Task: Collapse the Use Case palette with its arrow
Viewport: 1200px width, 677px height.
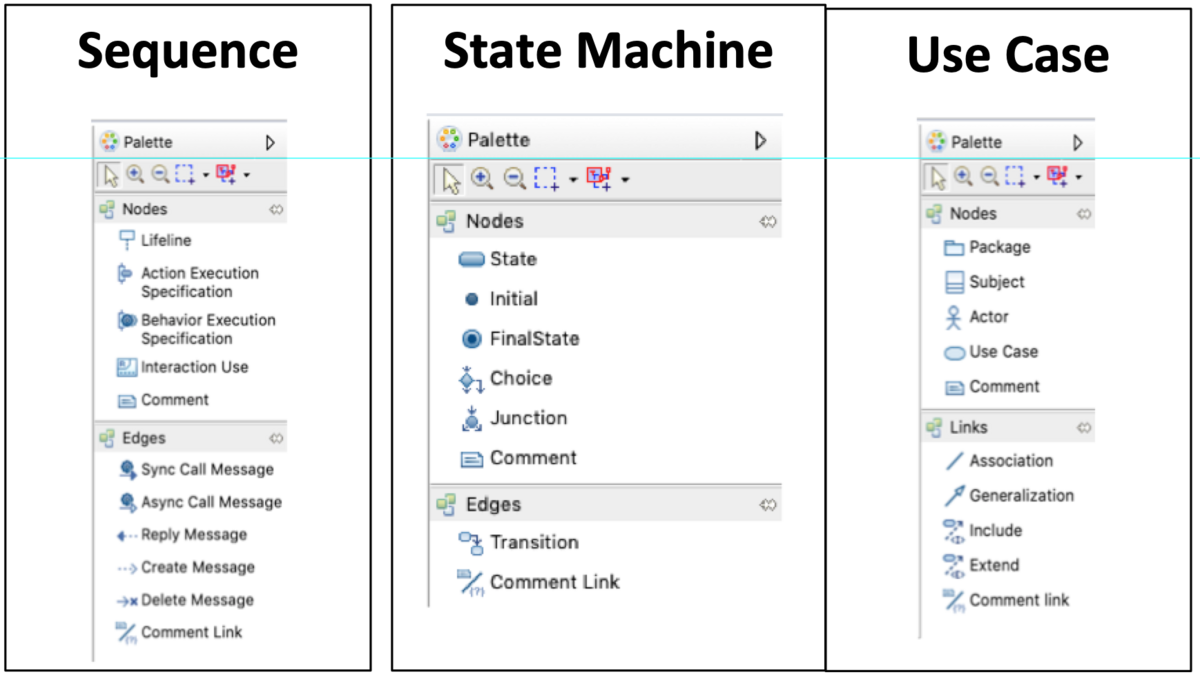Action: (1079, 141)
